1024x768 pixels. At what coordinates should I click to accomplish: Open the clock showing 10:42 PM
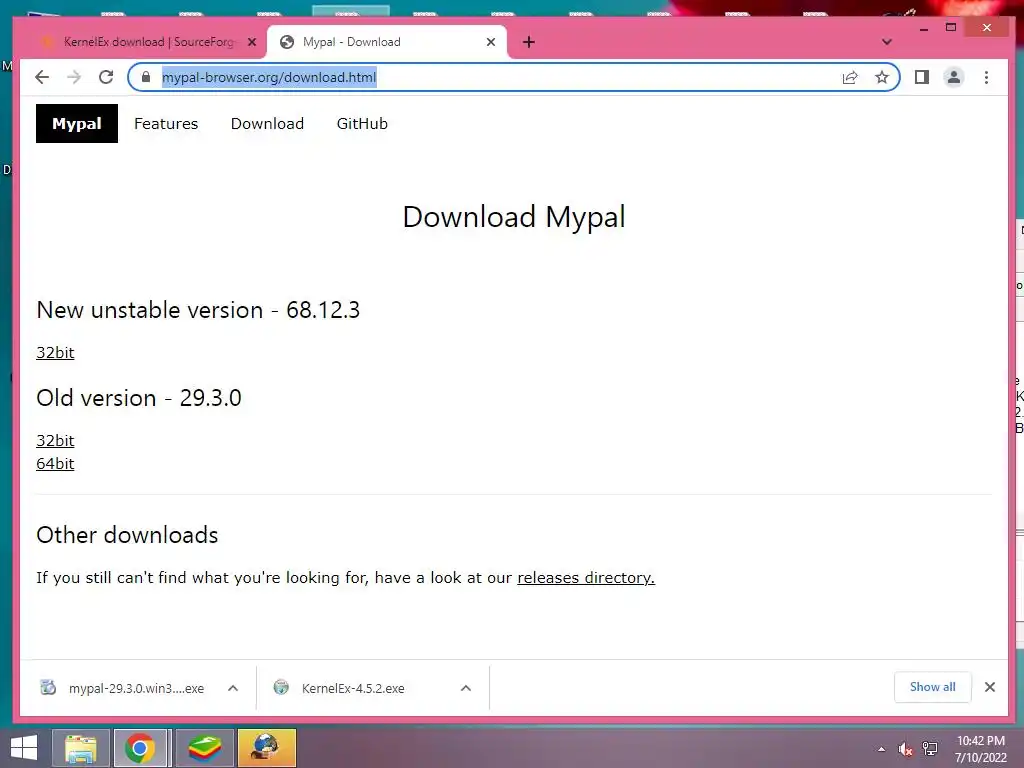click(x=981, y=749)
